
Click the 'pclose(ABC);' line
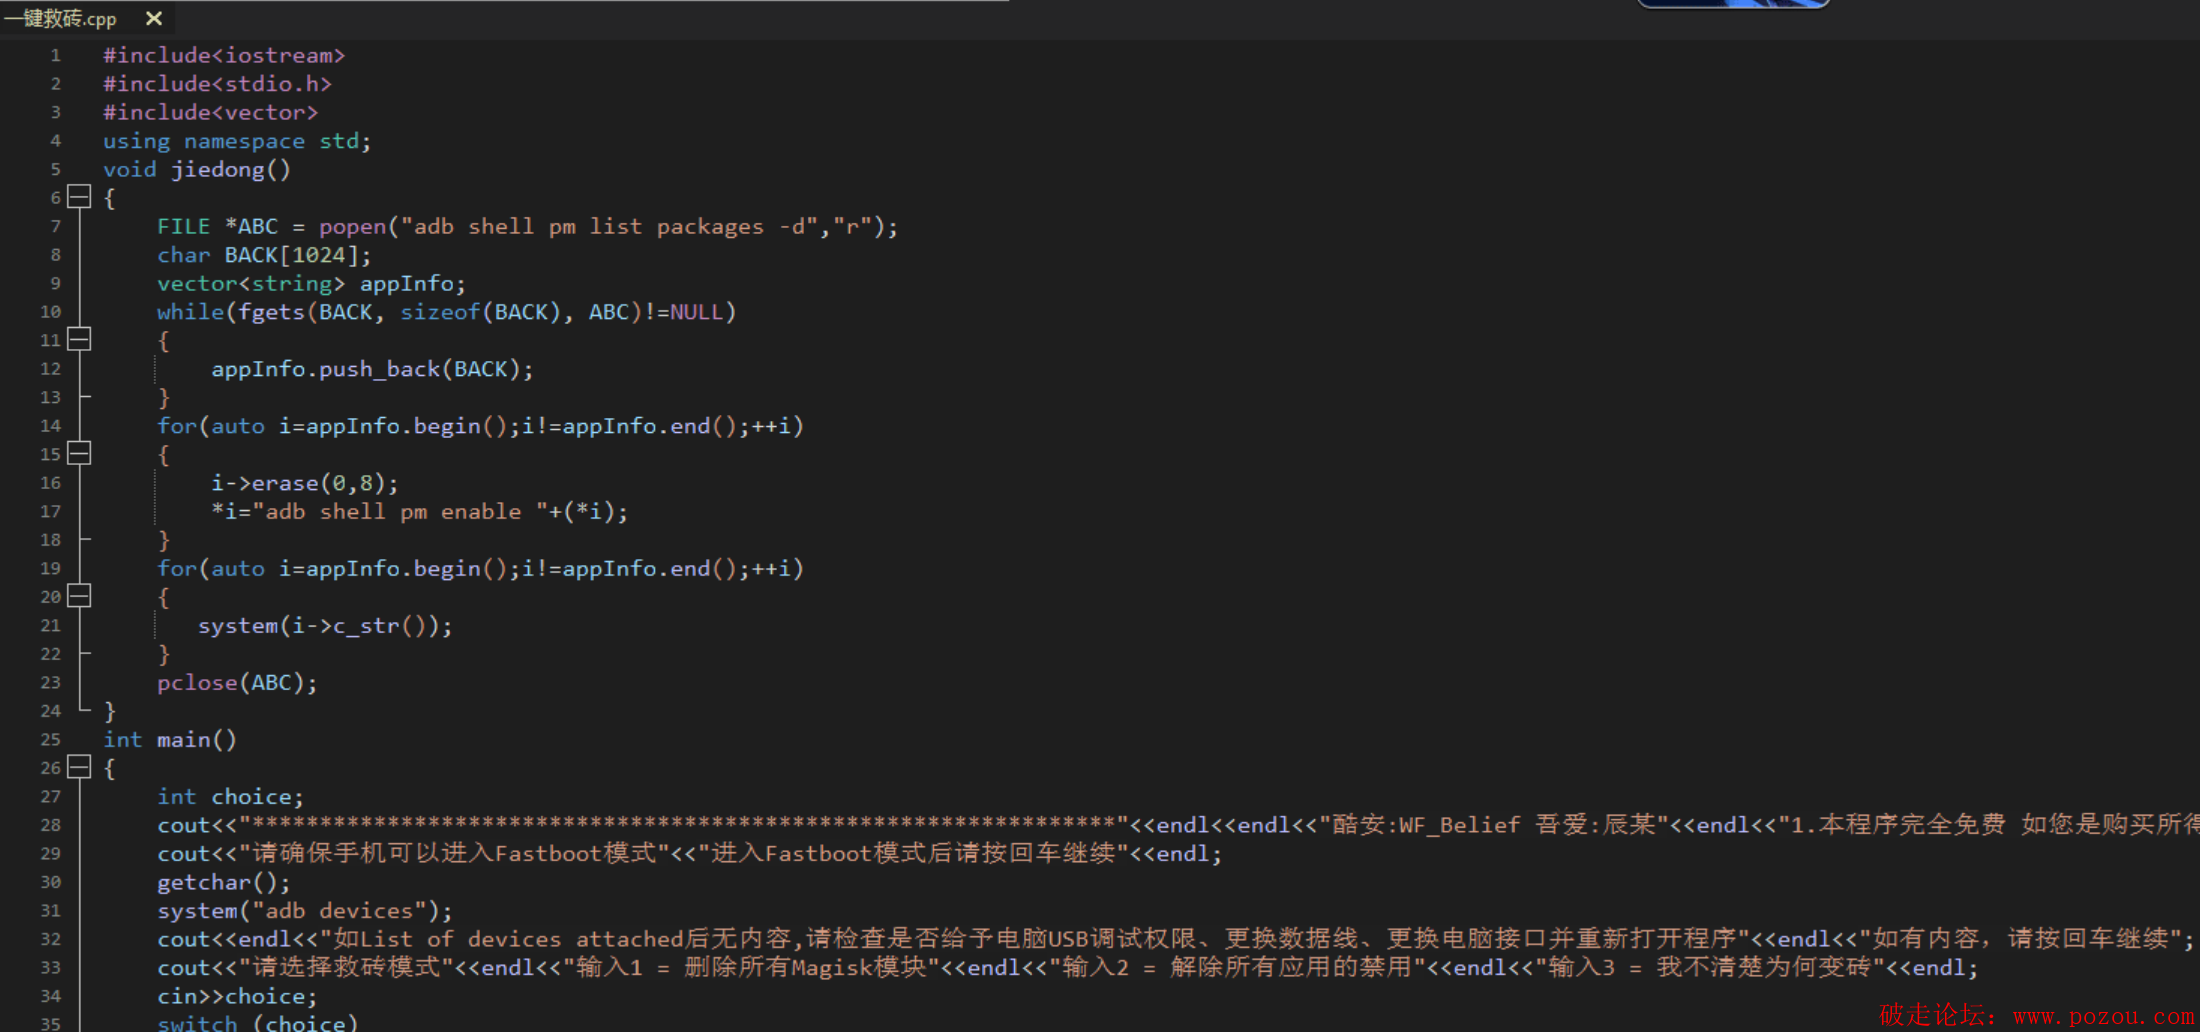click(x=237, y=682)
